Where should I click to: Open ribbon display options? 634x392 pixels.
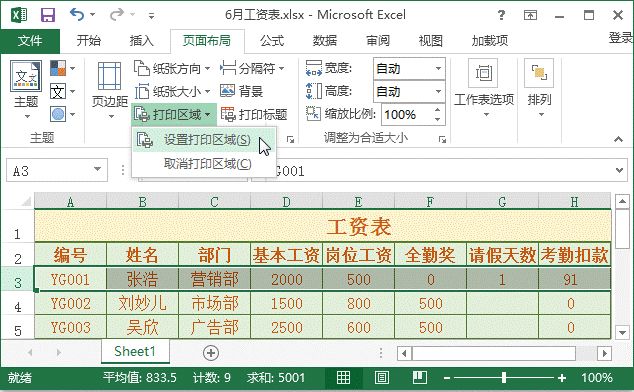tap(530, 15)
